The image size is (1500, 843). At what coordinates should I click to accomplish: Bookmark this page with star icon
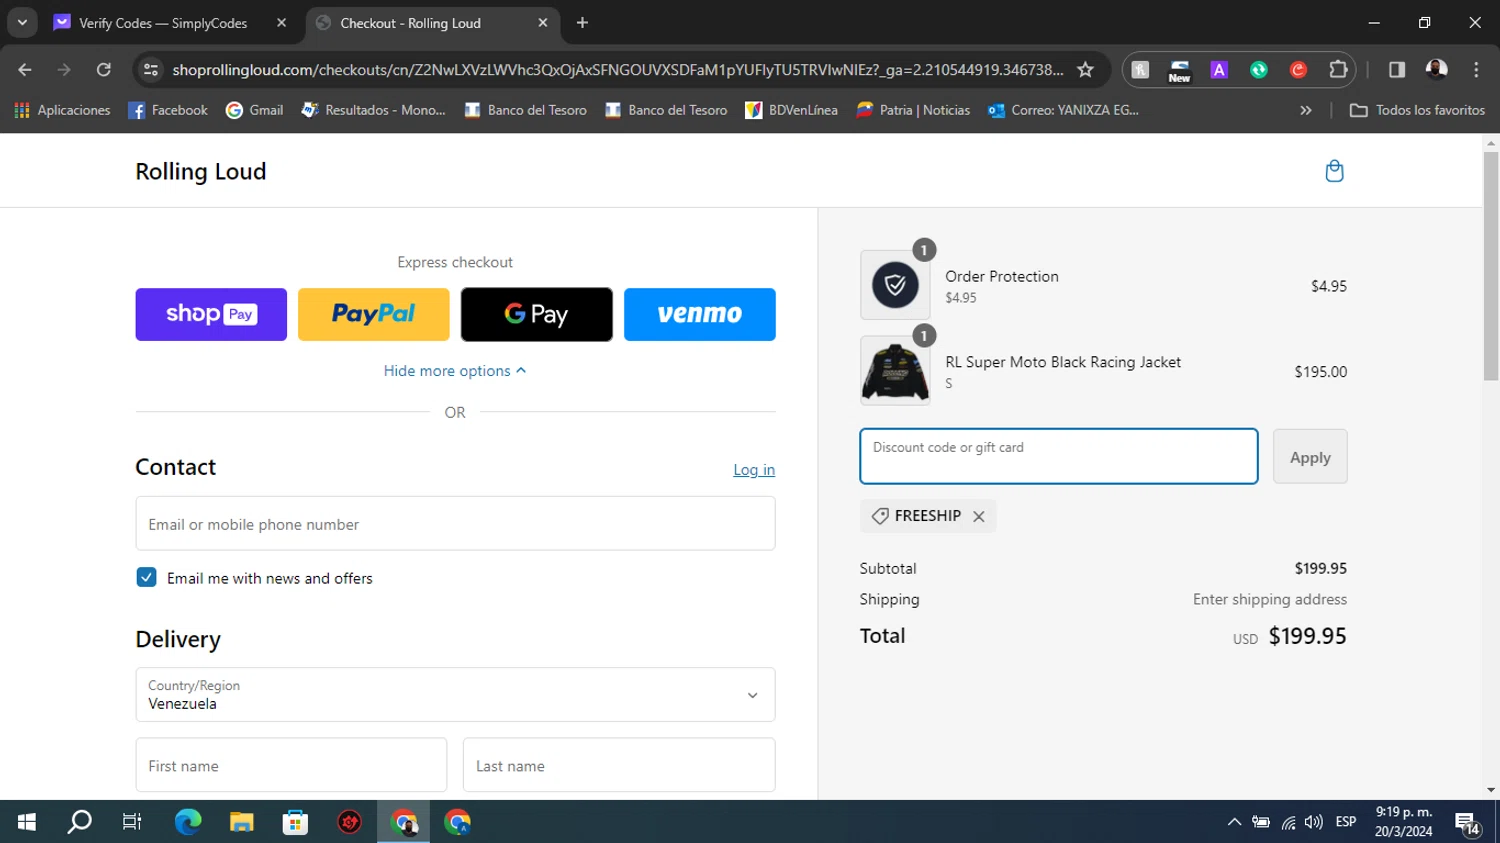pyautogui.click(x=1086, y=70)
